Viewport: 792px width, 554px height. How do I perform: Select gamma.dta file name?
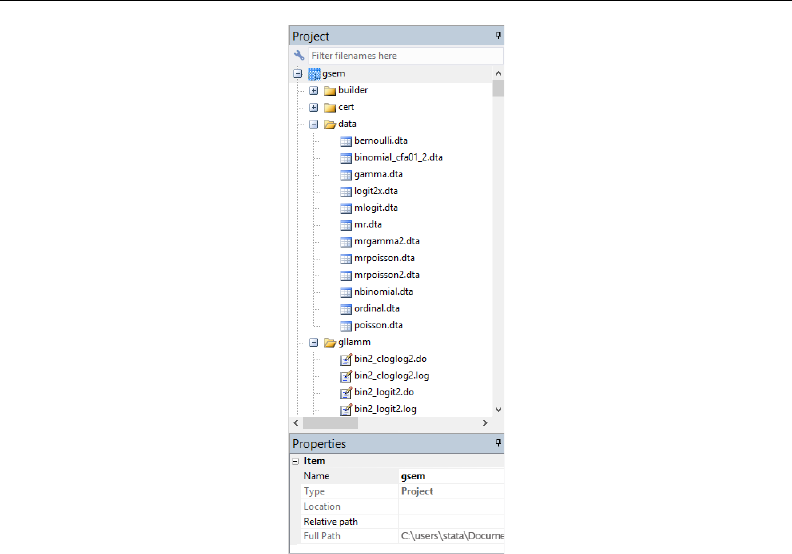[x=378, y=174]
